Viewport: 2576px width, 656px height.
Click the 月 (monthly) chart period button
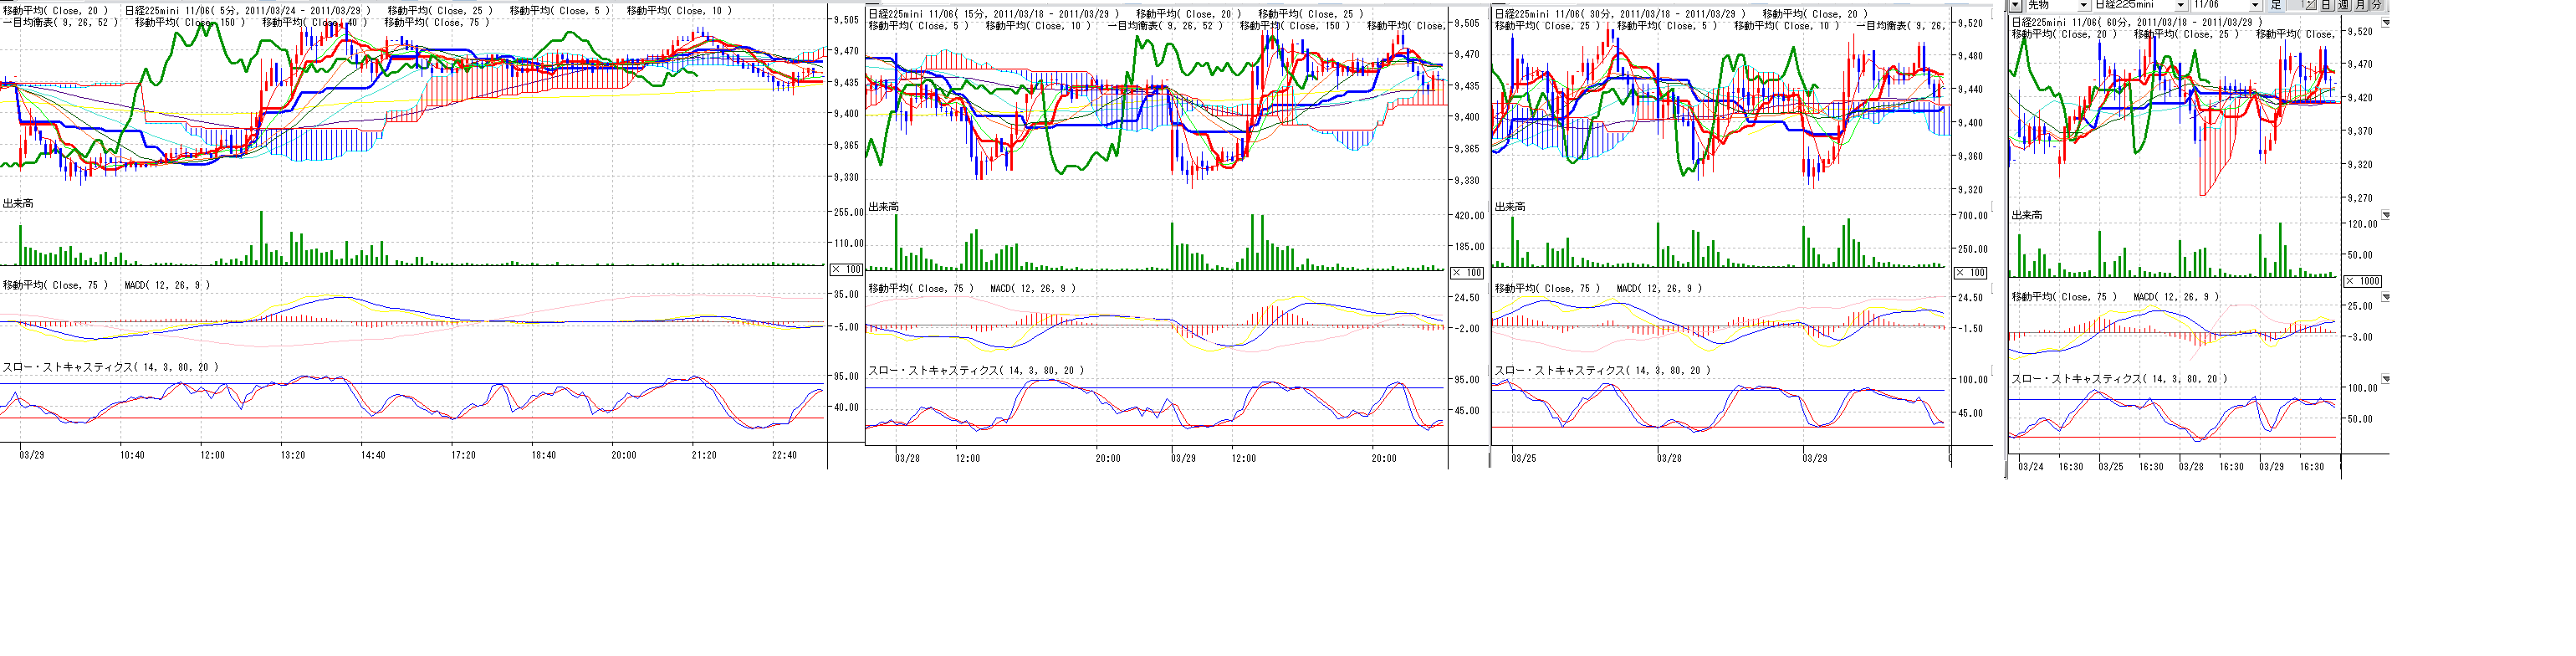click(x=2360, y=6)
